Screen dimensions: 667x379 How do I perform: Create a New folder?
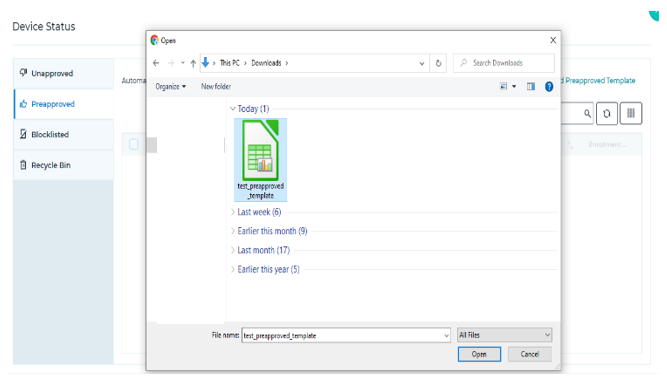click(216, 86)
